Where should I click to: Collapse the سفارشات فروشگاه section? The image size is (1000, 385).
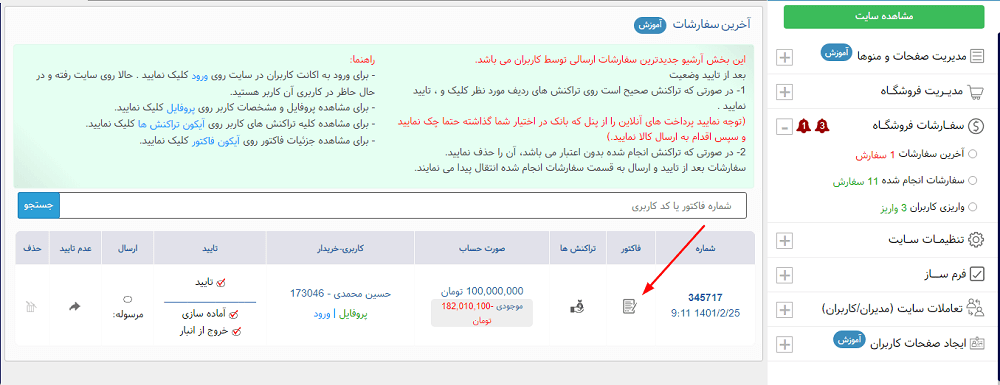pyautogui.click(x=784, y=127)
